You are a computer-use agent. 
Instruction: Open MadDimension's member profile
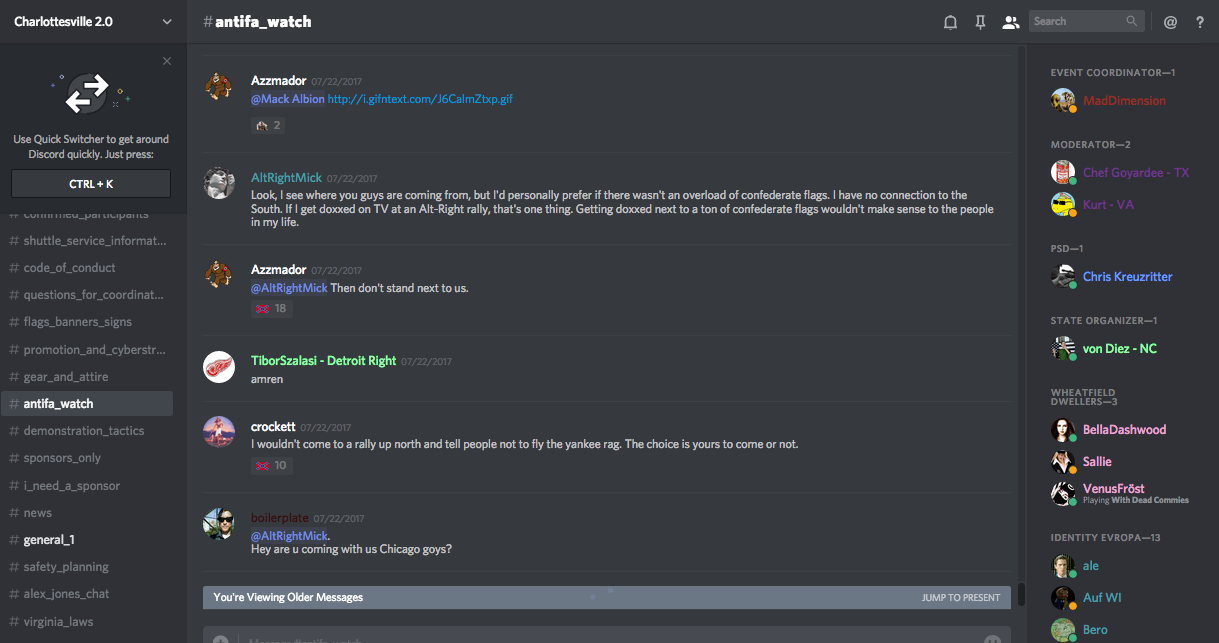pyautogui.click(x=1123, y=101)
